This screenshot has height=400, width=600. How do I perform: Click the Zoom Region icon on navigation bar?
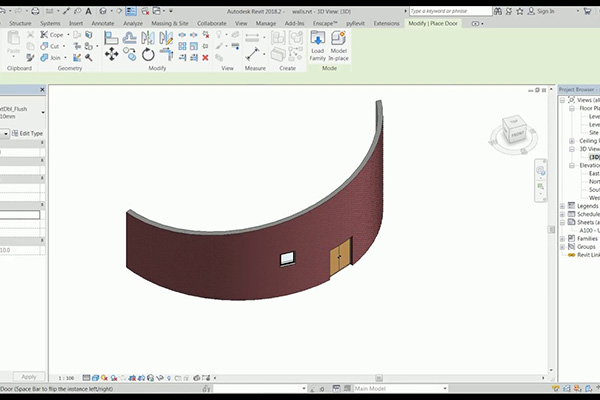coord(540,187)
